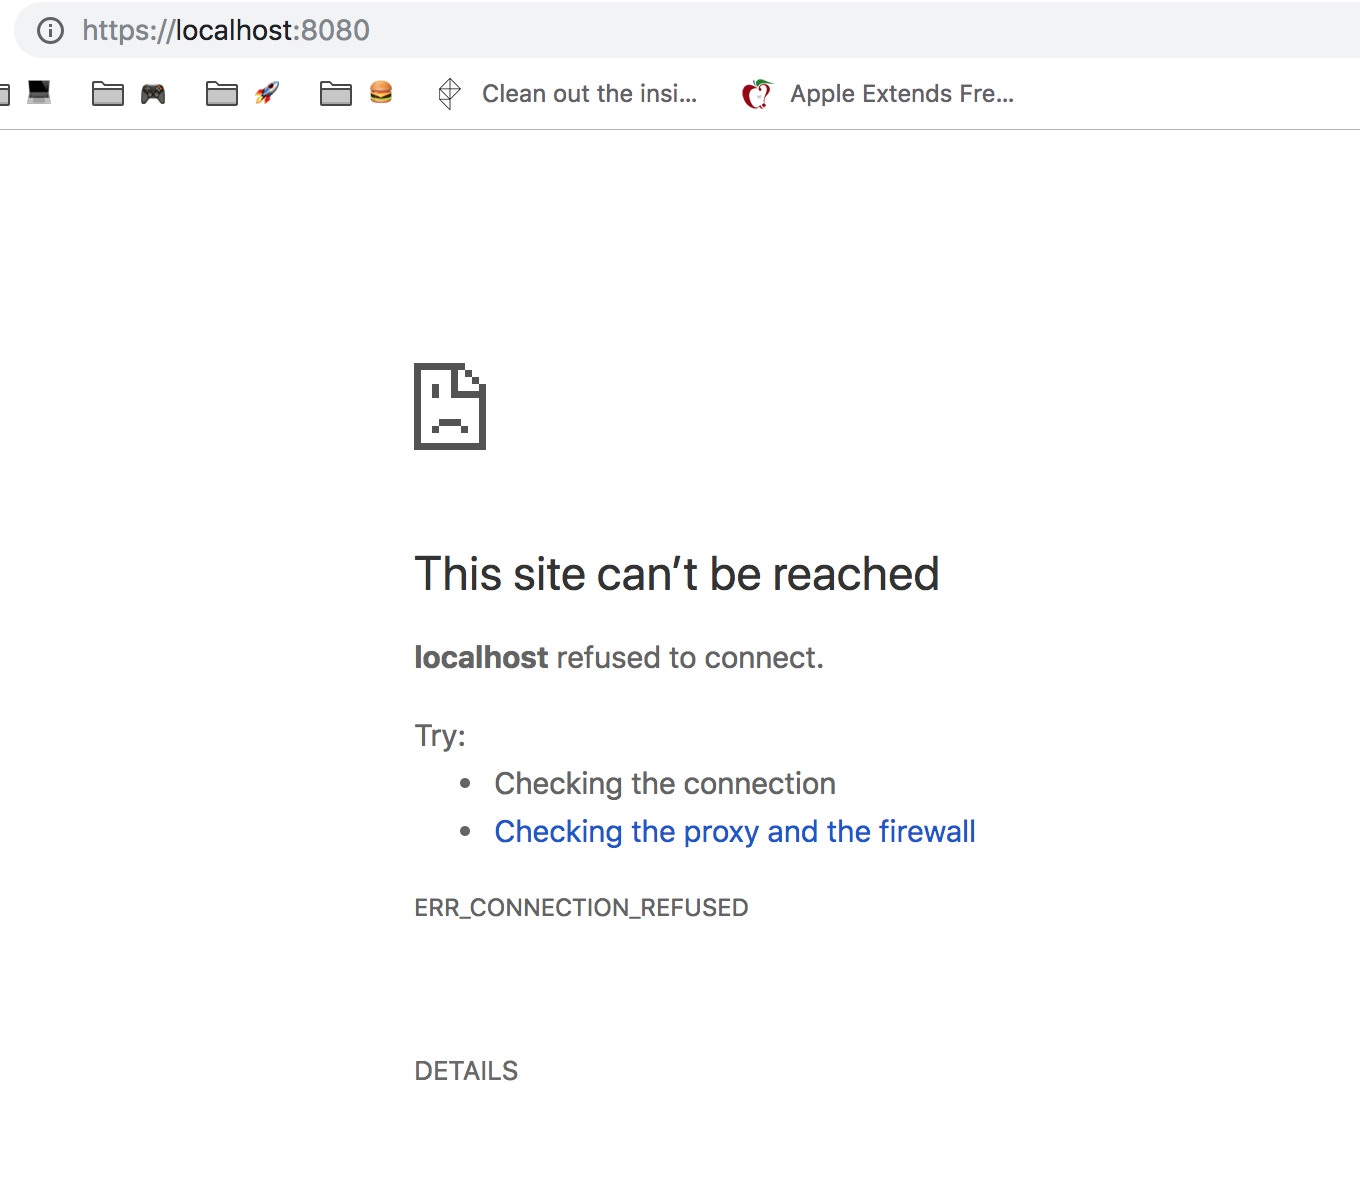Click the sad page error document icon

click(x=449, y=405)
